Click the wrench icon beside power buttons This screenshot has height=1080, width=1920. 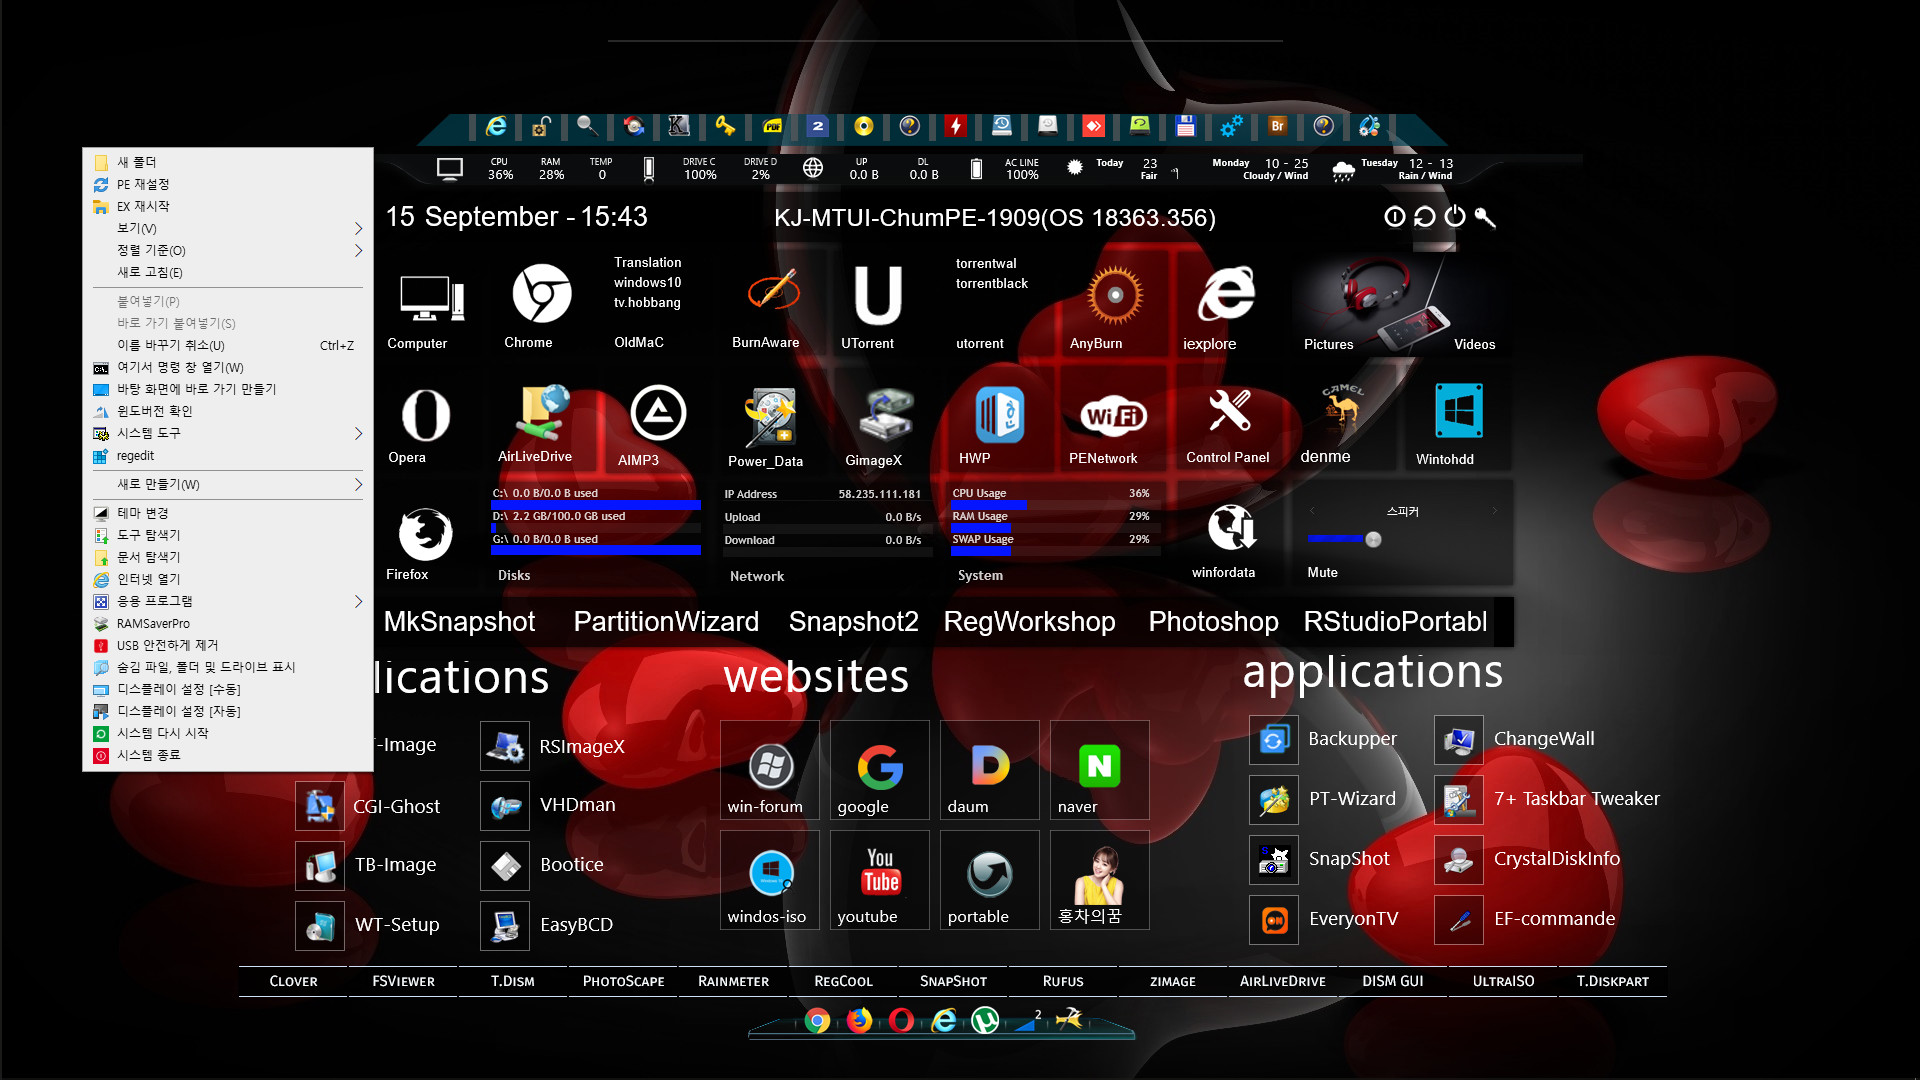tap(1485, 217)
